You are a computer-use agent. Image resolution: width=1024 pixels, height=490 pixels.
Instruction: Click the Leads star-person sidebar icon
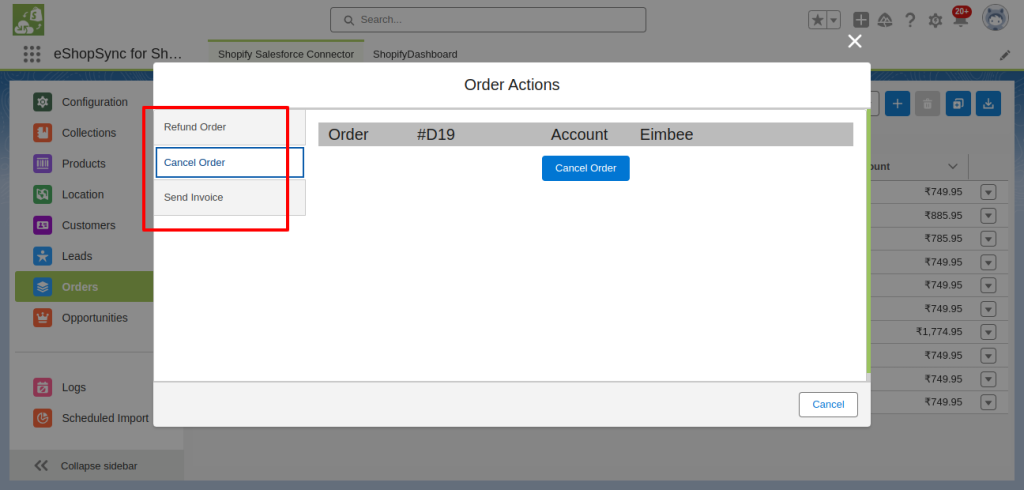click(x=42, y=255)
